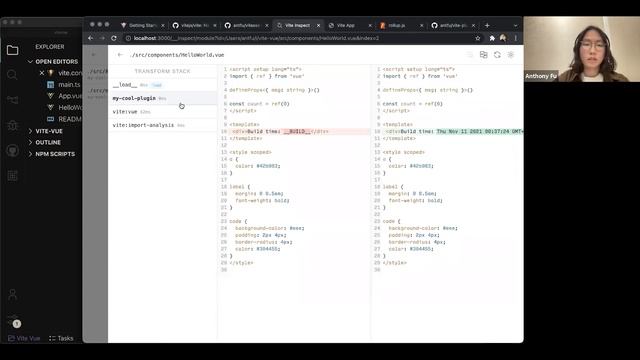Screen dimensions: 640x360
Task: Click the browser address bar URL
Action: click(x=256, y=38)
